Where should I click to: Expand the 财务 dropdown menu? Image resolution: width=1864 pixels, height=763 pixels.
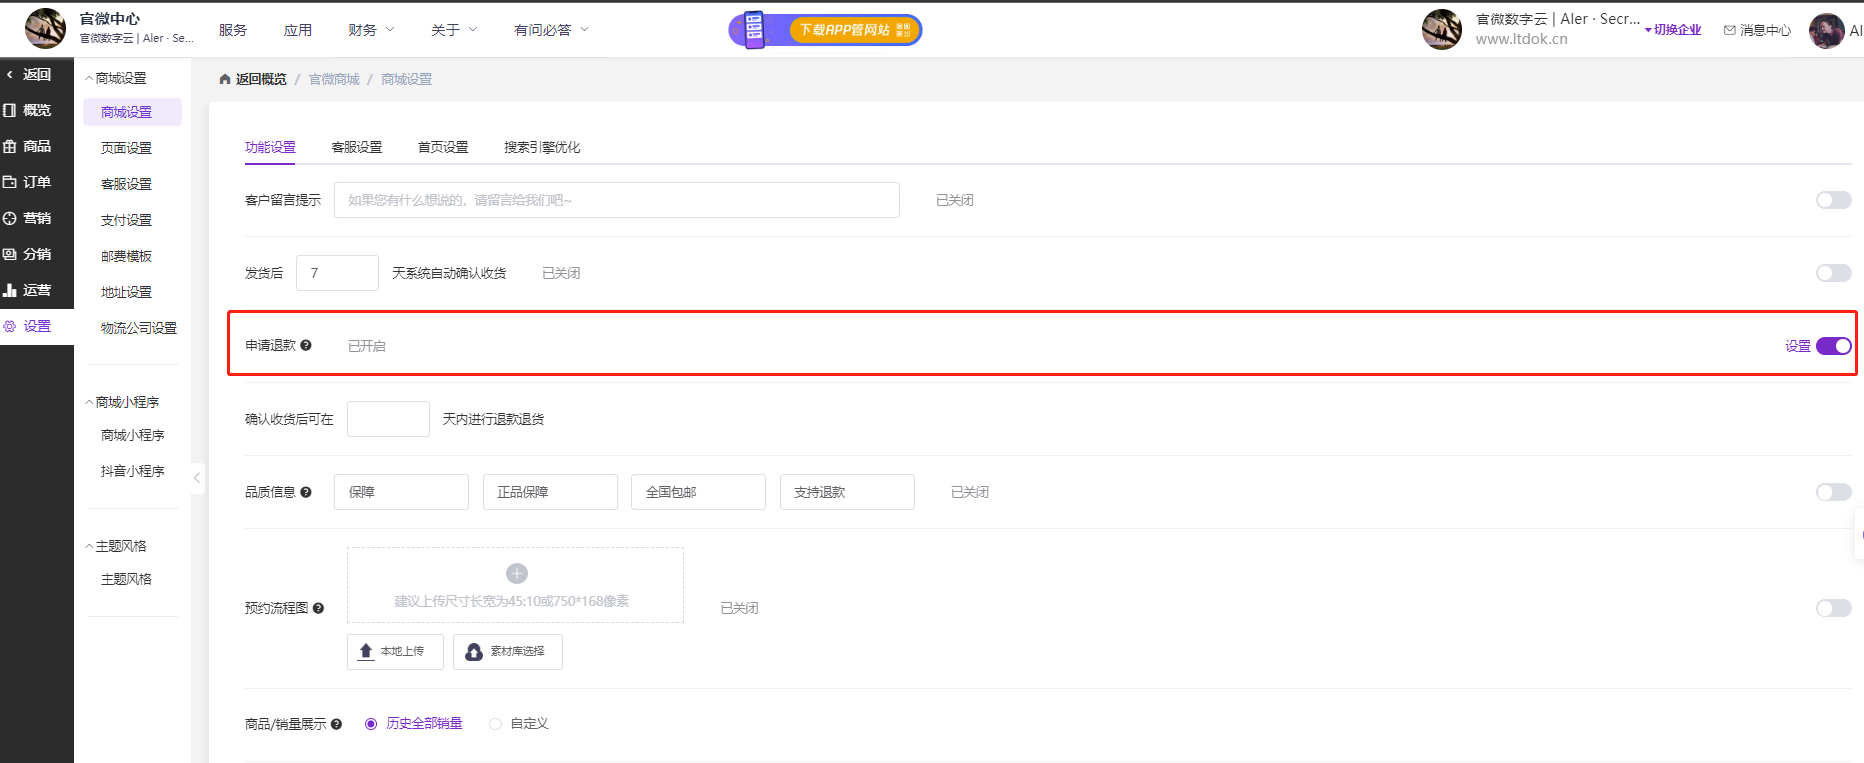[371, 30]
